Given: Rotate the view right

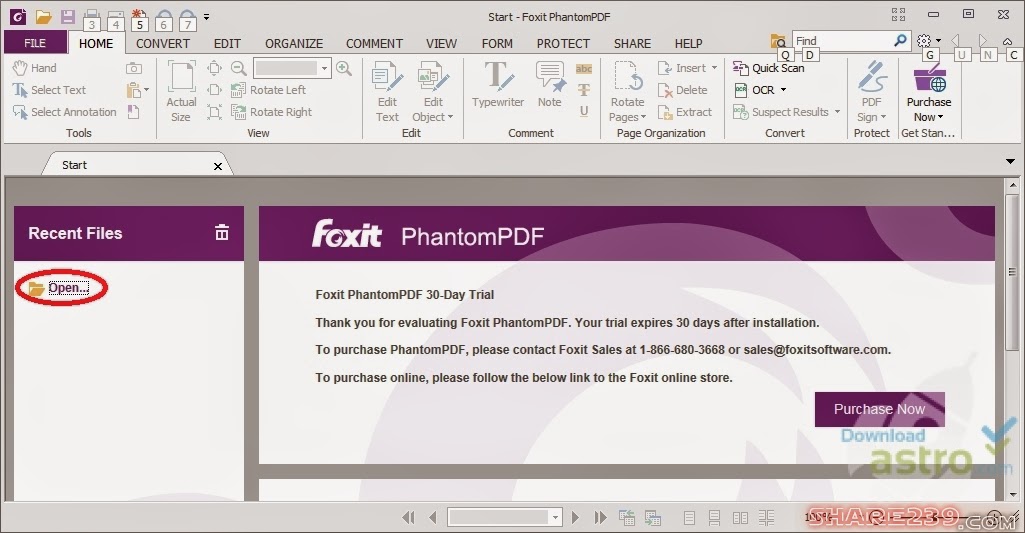Looking at the screenshot, I should point(271,112).
